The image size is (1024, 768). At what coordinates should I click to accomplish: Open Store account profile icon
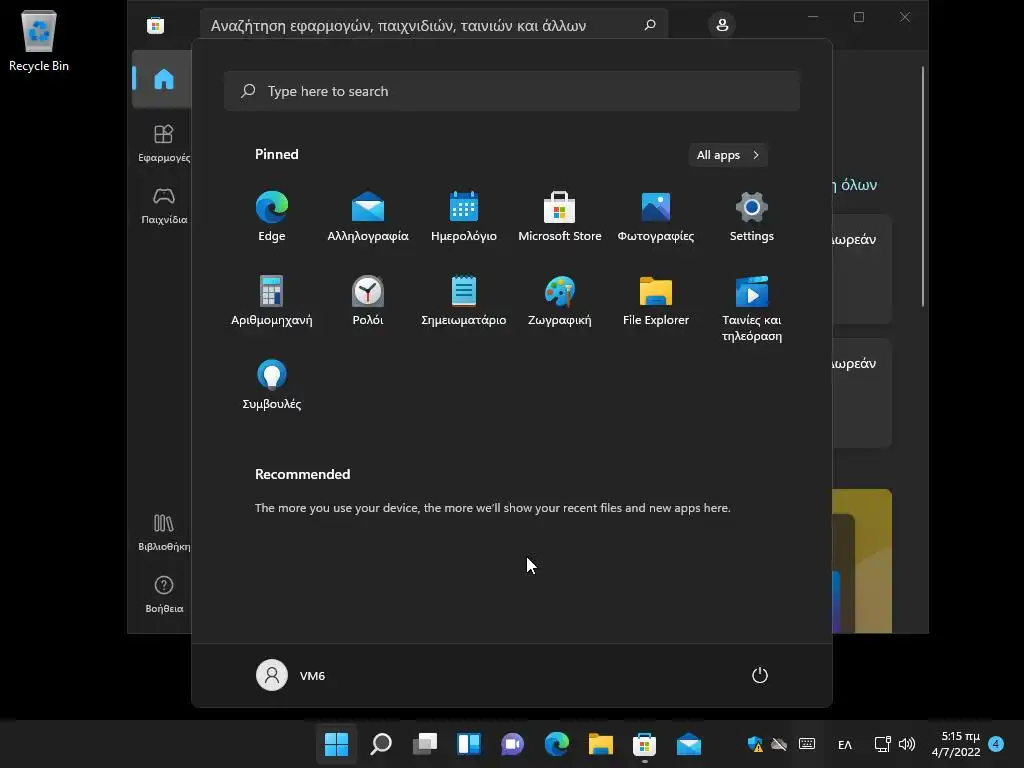point(722,25)
